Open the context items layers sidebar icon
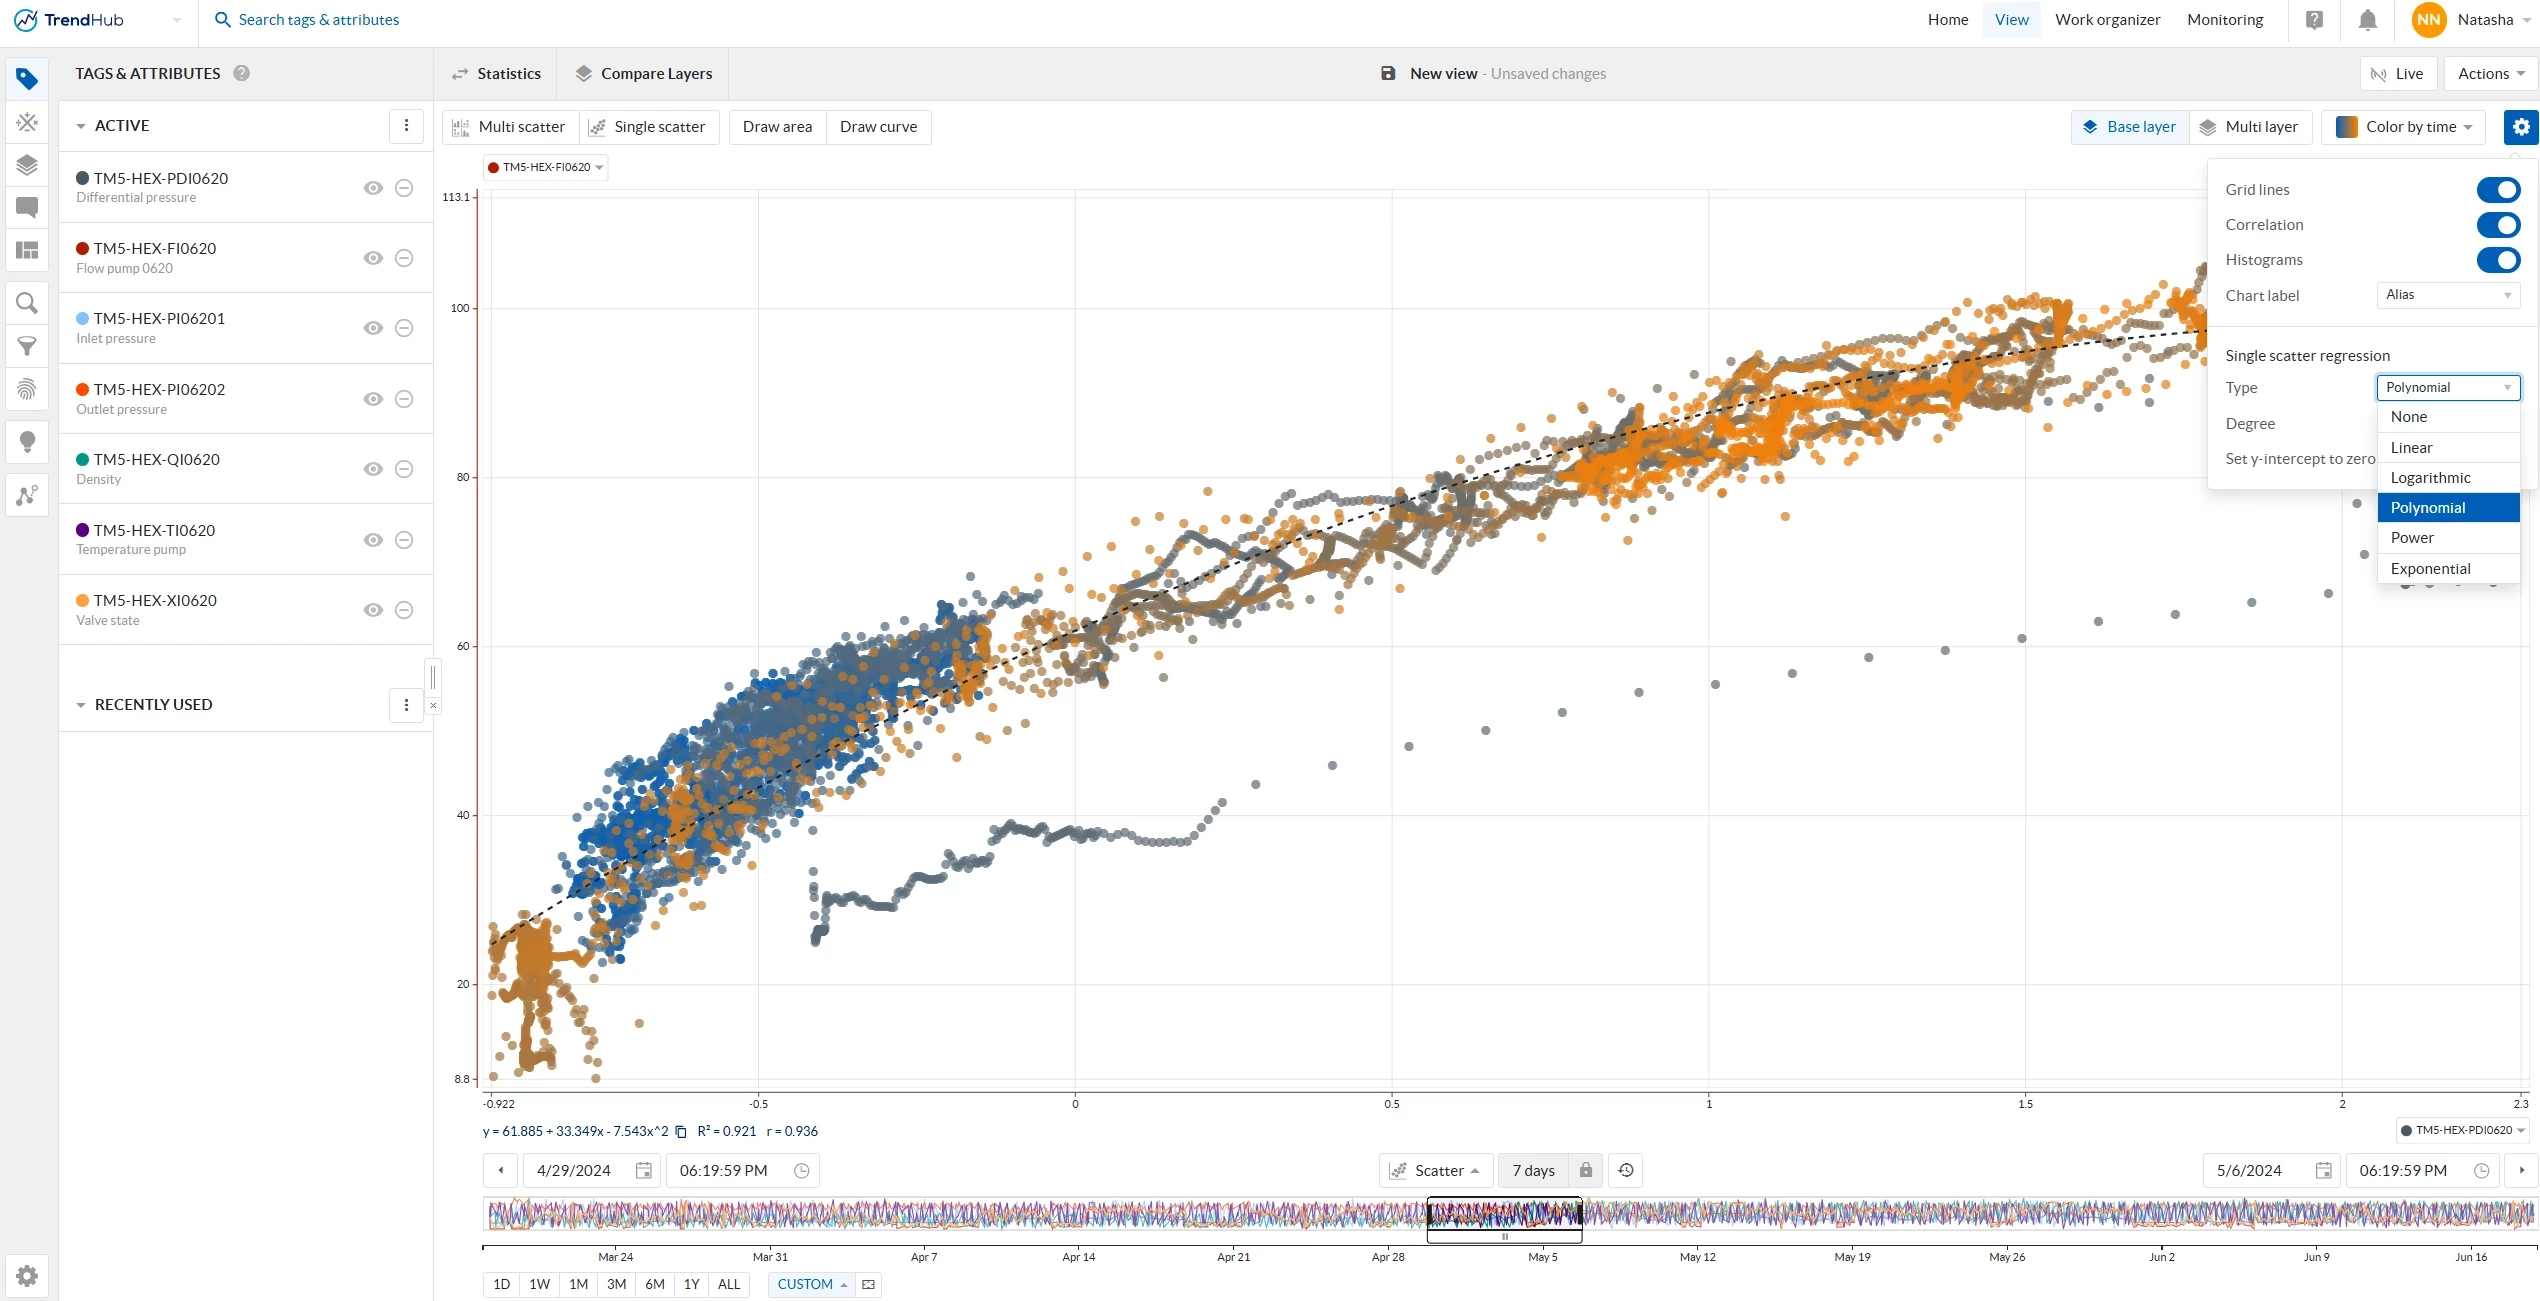This screenshot has width=2540, height=1301. click(x=27, y=165)
